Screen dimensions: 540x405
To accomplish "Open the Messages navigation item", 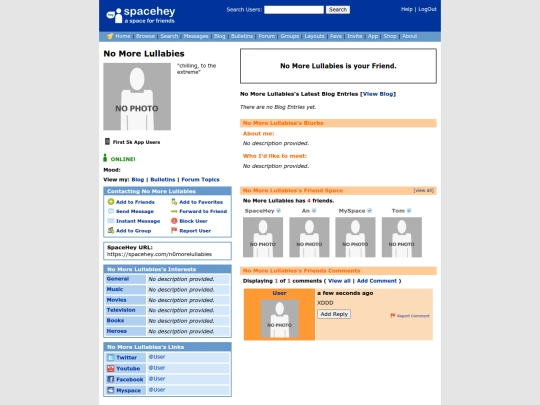I will tap(196, 36).
